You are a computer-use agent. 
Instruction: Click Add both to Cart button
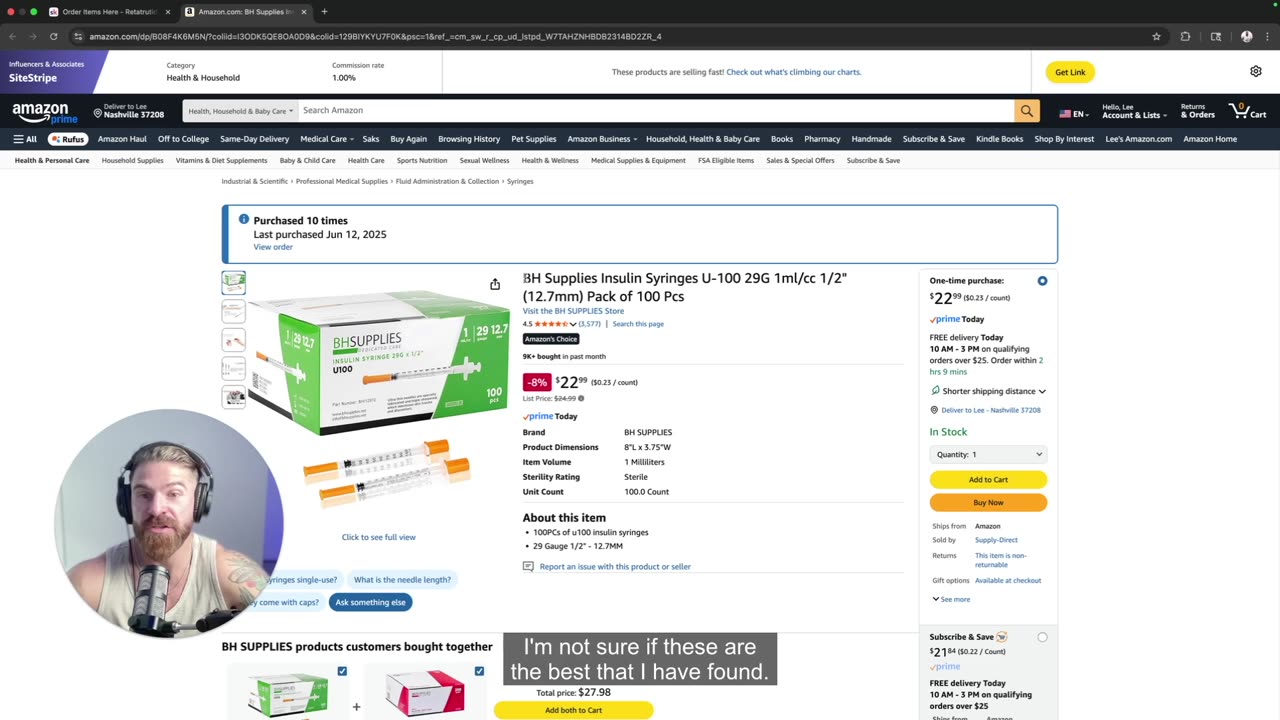[x=573, y=710]
